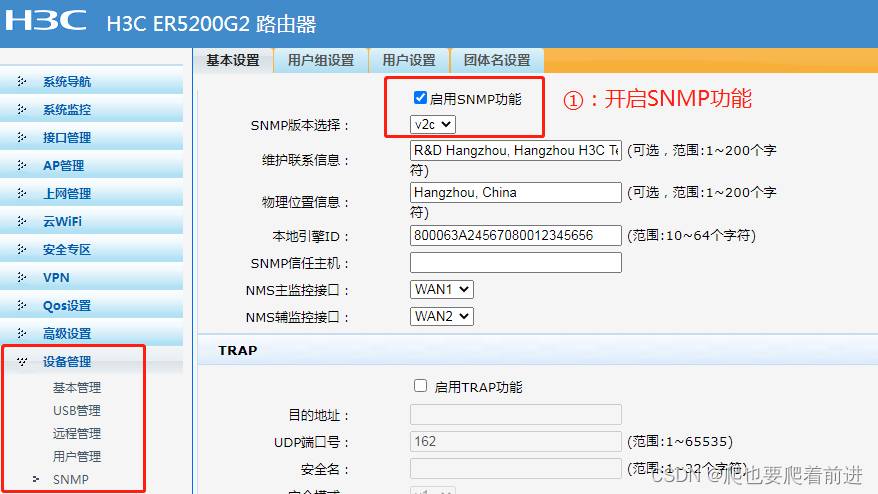The width and height of the screenshot is (878, 494).
Task: Click arrow icon beside 接口管理
Action: coord(22,138)
